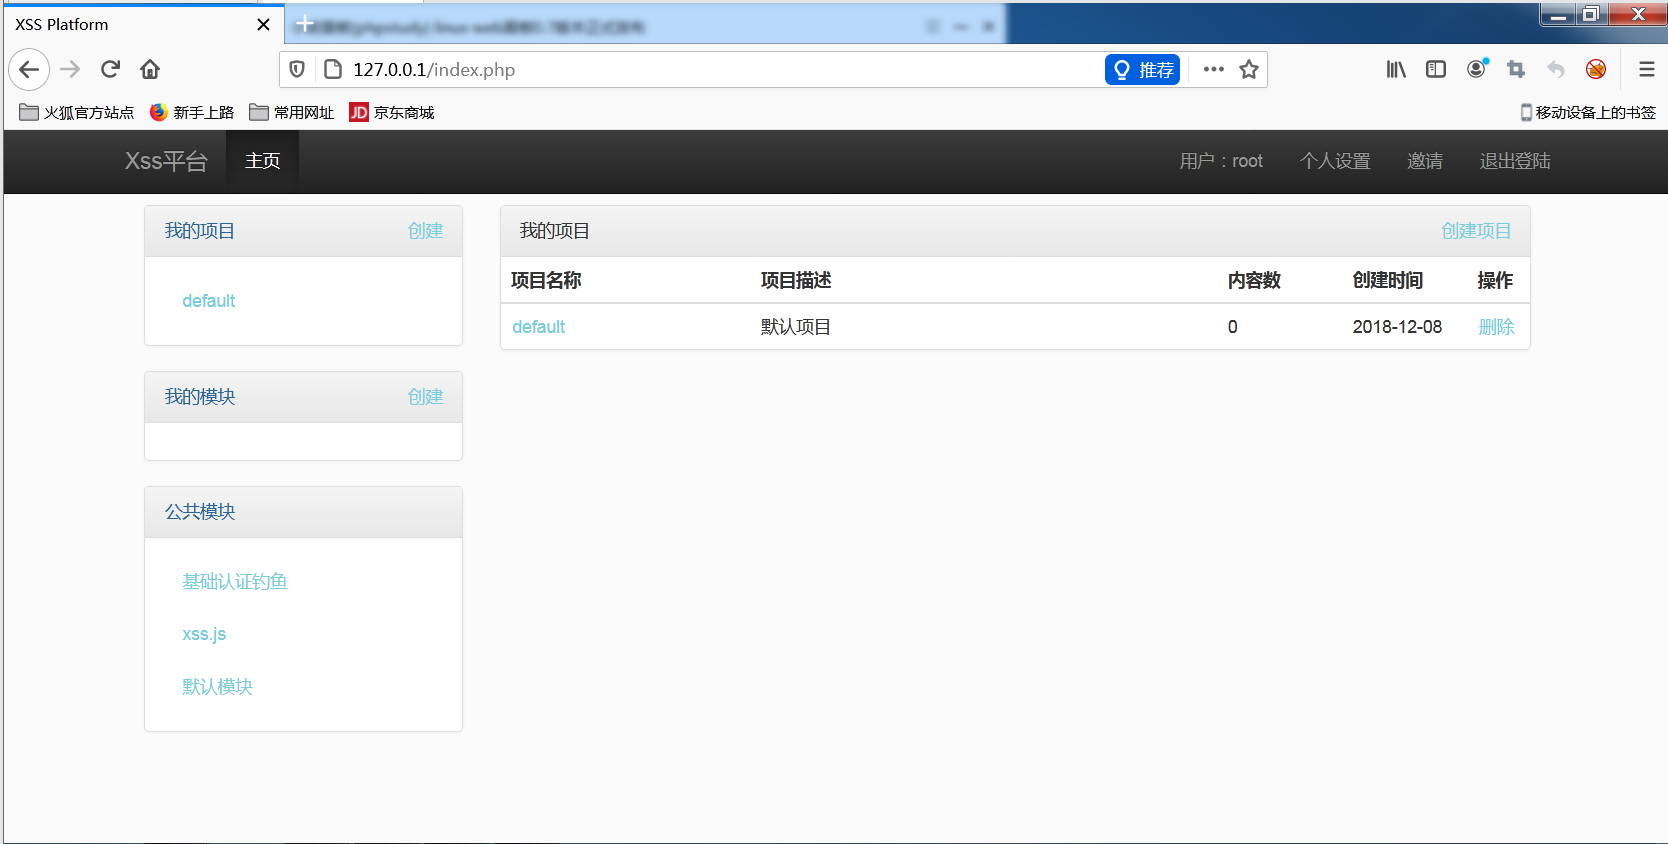Click the screenshot crop icon
Image resolution: width=1668 pixels, height=844 pixels.
point(1516,69)
